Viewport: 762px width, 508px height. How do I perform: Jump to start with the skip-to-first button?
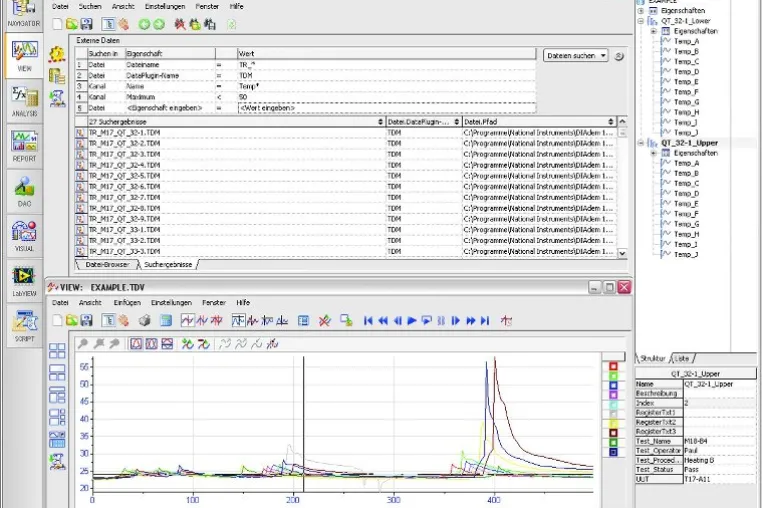(x=368, y=320)
